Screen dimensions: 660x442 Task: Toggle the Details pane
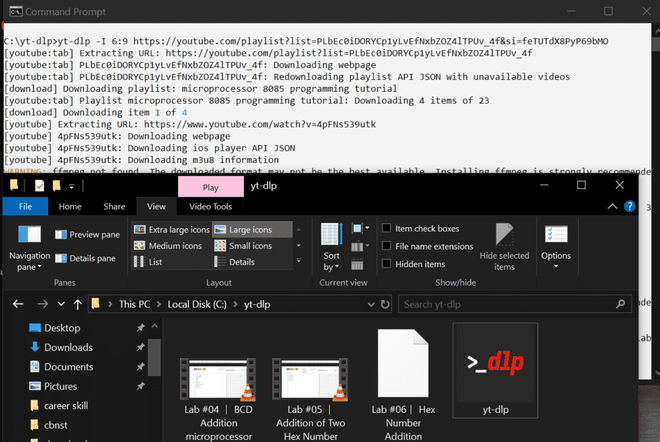click(x=85, y=258)
